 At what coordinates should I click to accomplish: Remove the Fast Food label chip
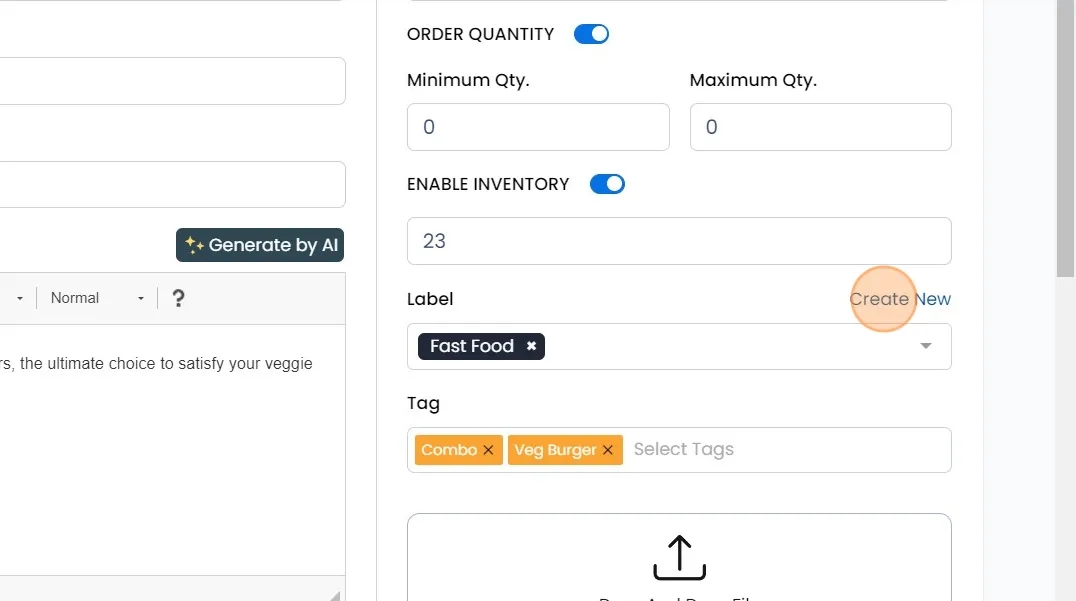(x=532, y=346)
